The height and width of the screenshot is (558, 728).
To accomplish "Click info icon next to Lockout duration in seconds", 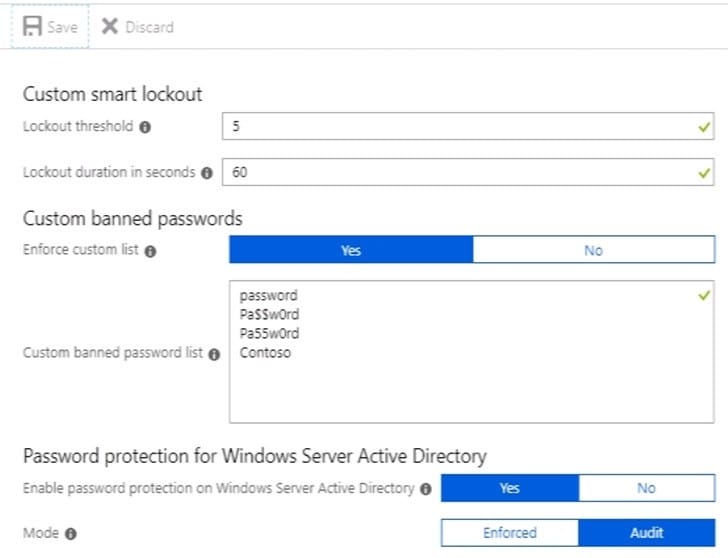I will click(207, 173).
